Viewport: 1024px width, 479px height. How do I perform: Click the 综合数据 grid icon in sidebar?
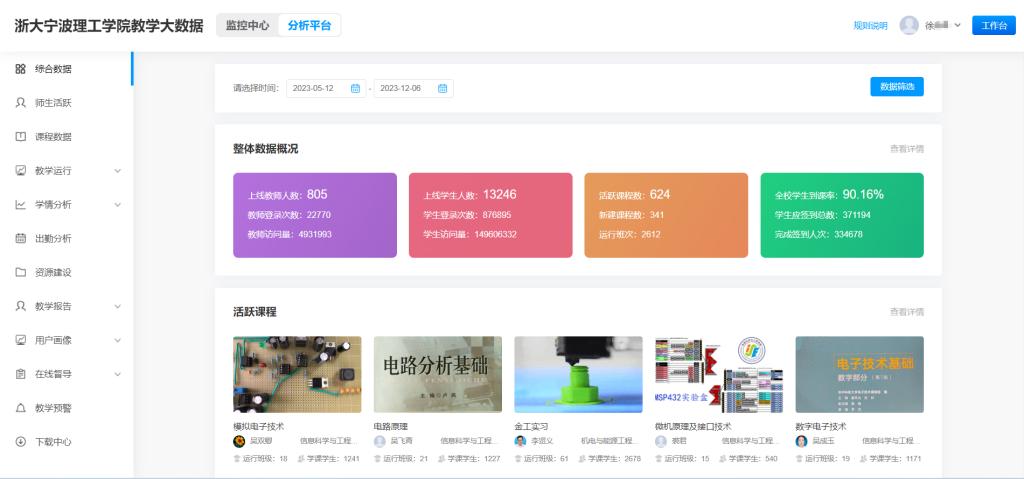(x=20, y=69)
